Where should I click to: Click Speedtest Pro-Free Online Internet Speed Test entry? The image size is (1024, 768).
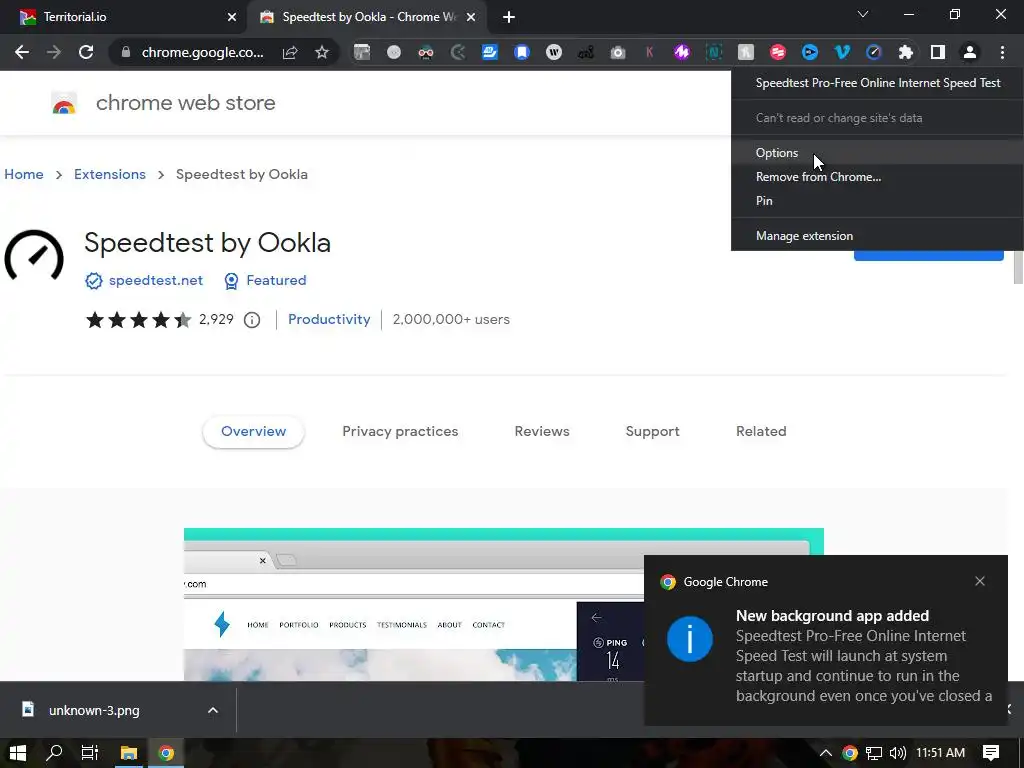tap(878, 83)
